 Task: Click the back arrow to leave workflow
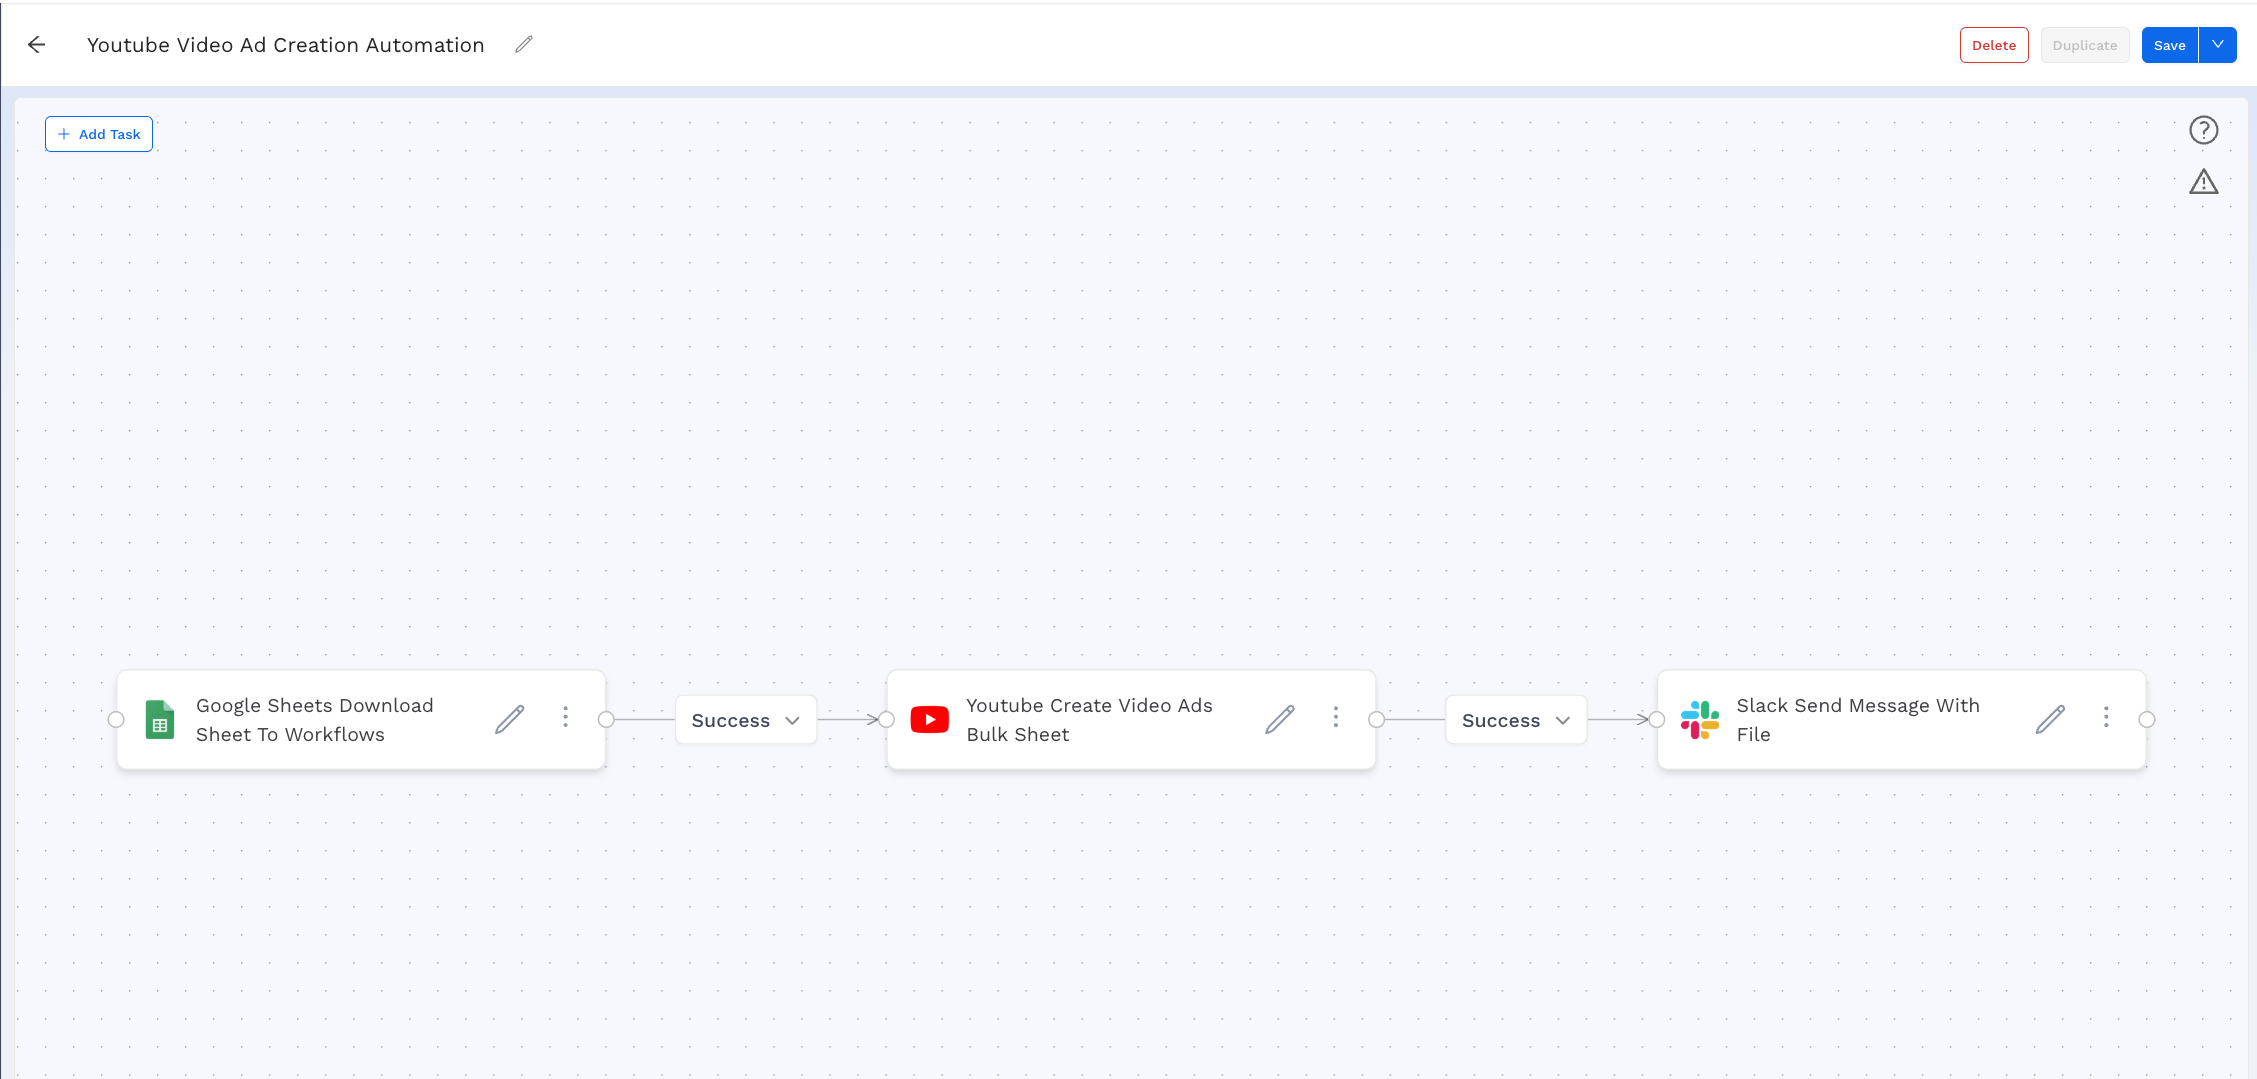tap(37, 45)
